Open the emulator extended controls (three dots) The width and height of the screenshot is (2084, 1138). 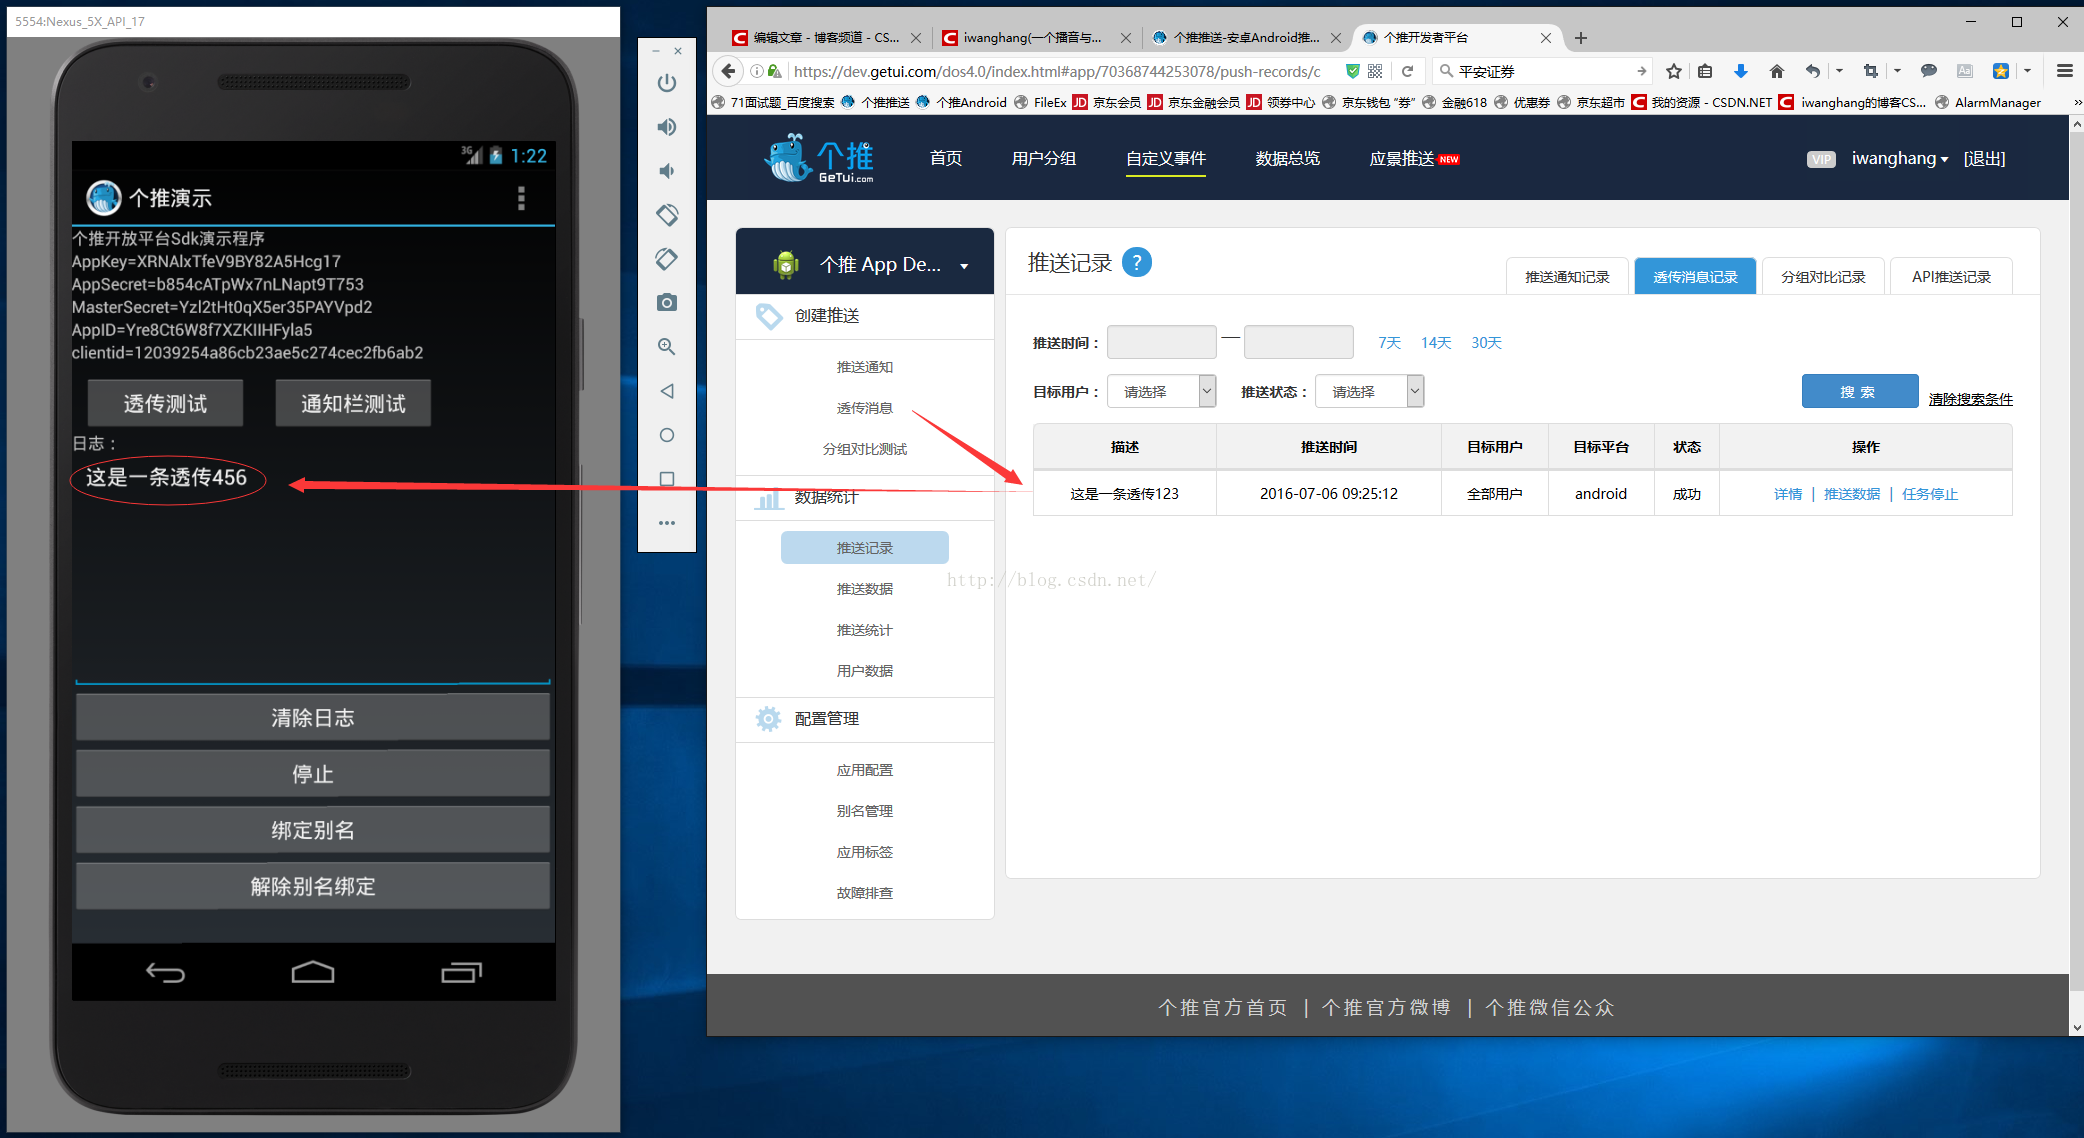point(667,523)
